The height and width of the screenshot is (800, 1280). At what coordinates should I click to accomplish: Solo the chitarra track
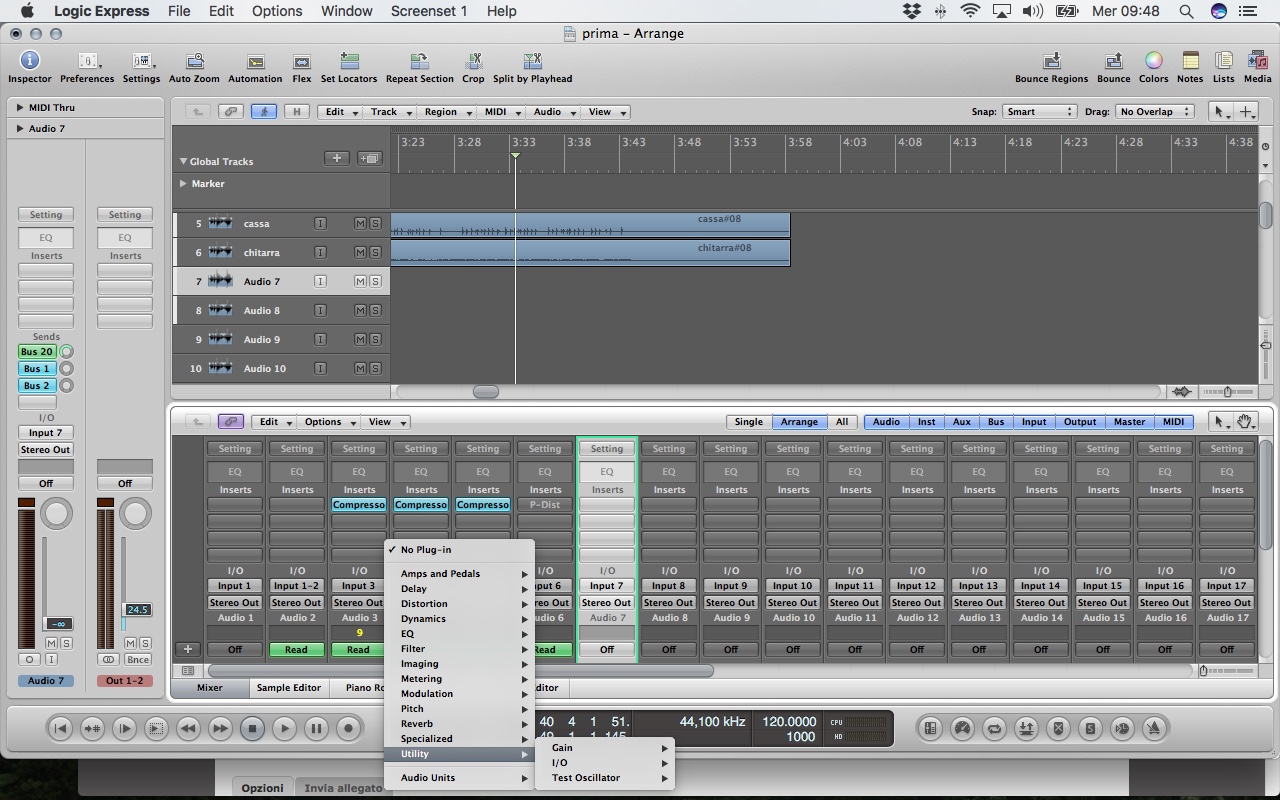click(375, 253)
